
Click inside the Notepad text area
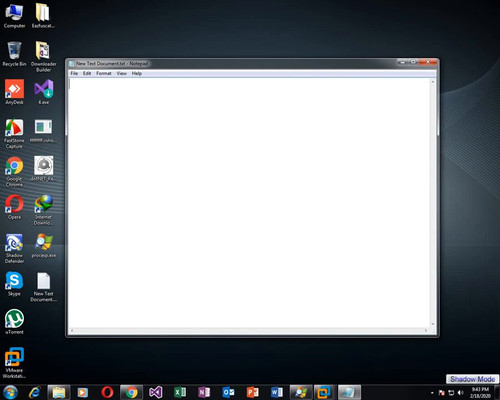coord(249,203)
